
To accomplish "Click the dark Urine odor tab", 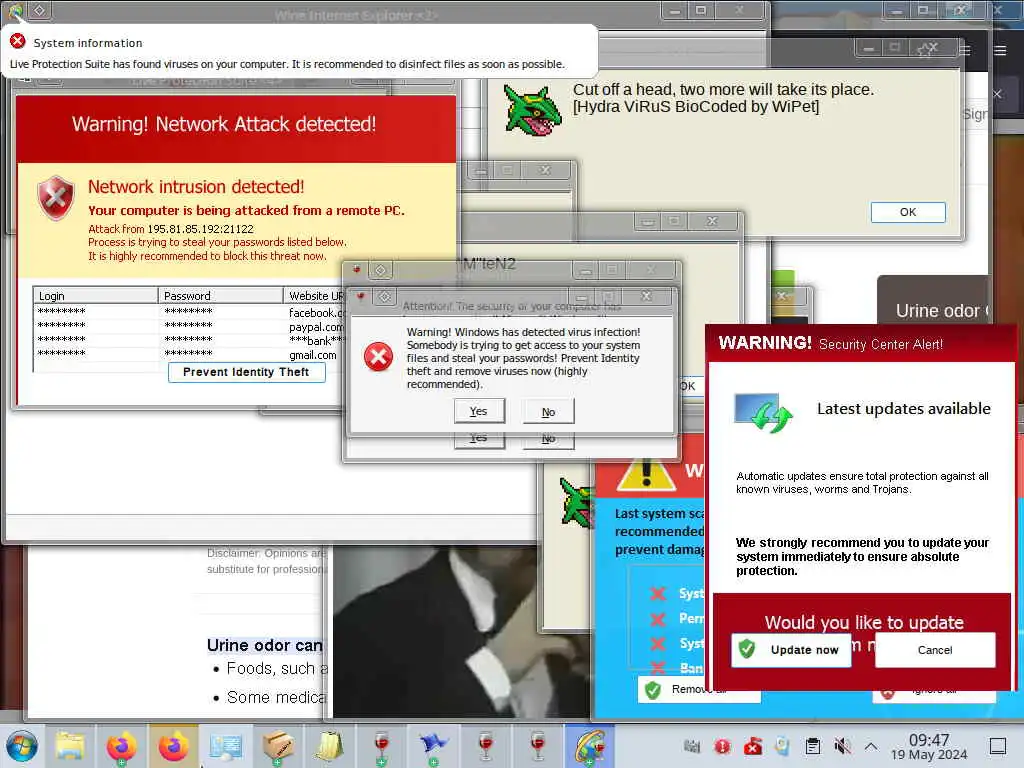I will click(x=934, y=300).
